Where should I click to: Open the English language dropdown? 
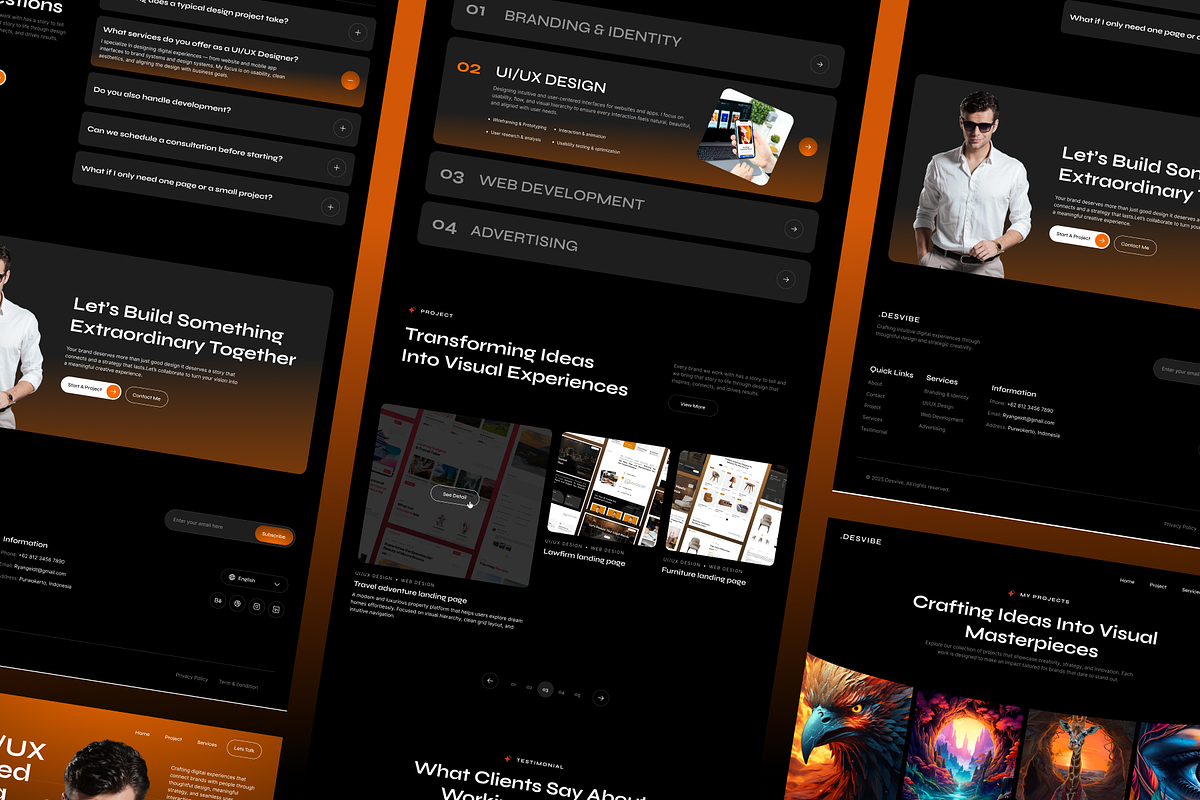click(254, 580)
